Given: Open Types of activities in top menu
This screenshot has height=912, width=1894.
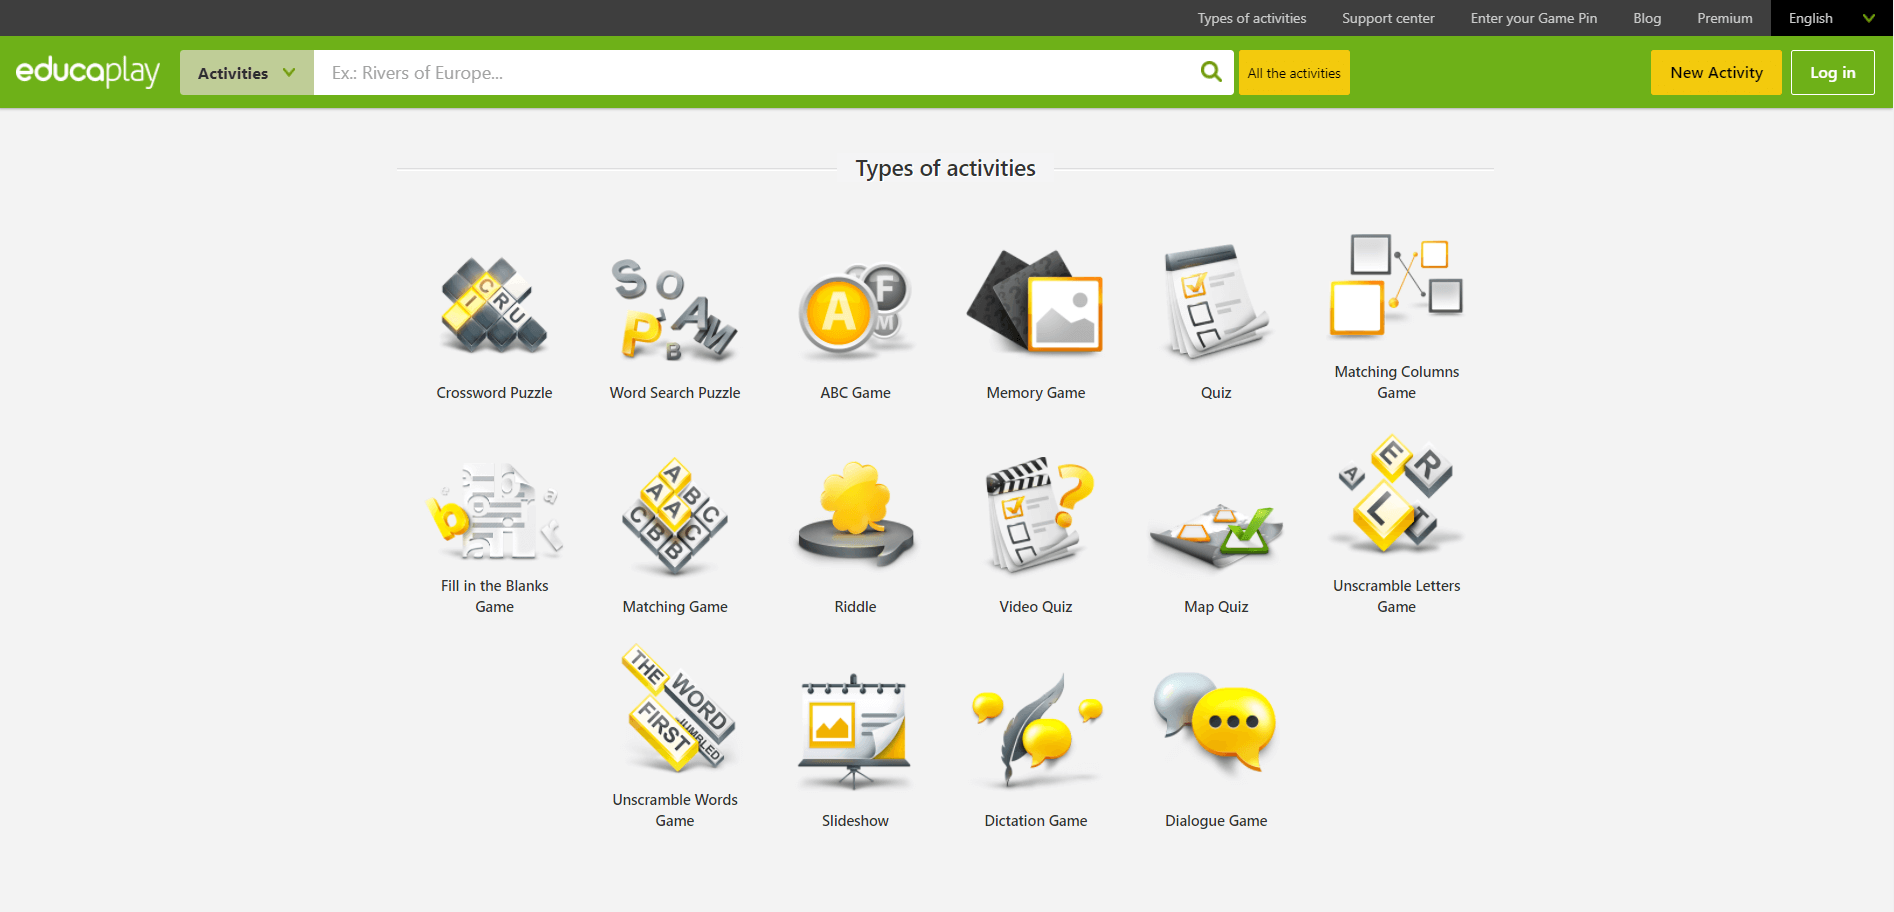Looking at the screenshot, I should tap(1251, 18).
